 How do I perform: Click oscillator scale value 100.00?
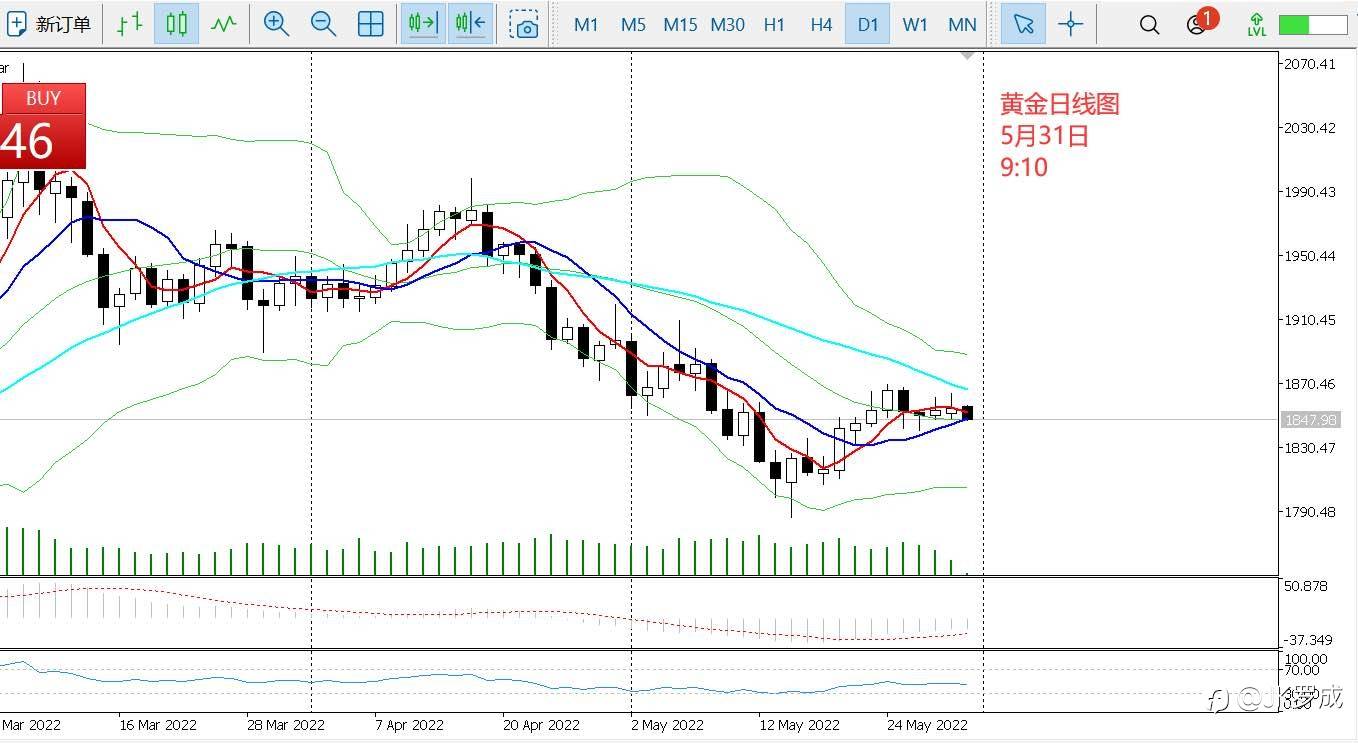coord(1307,659)
